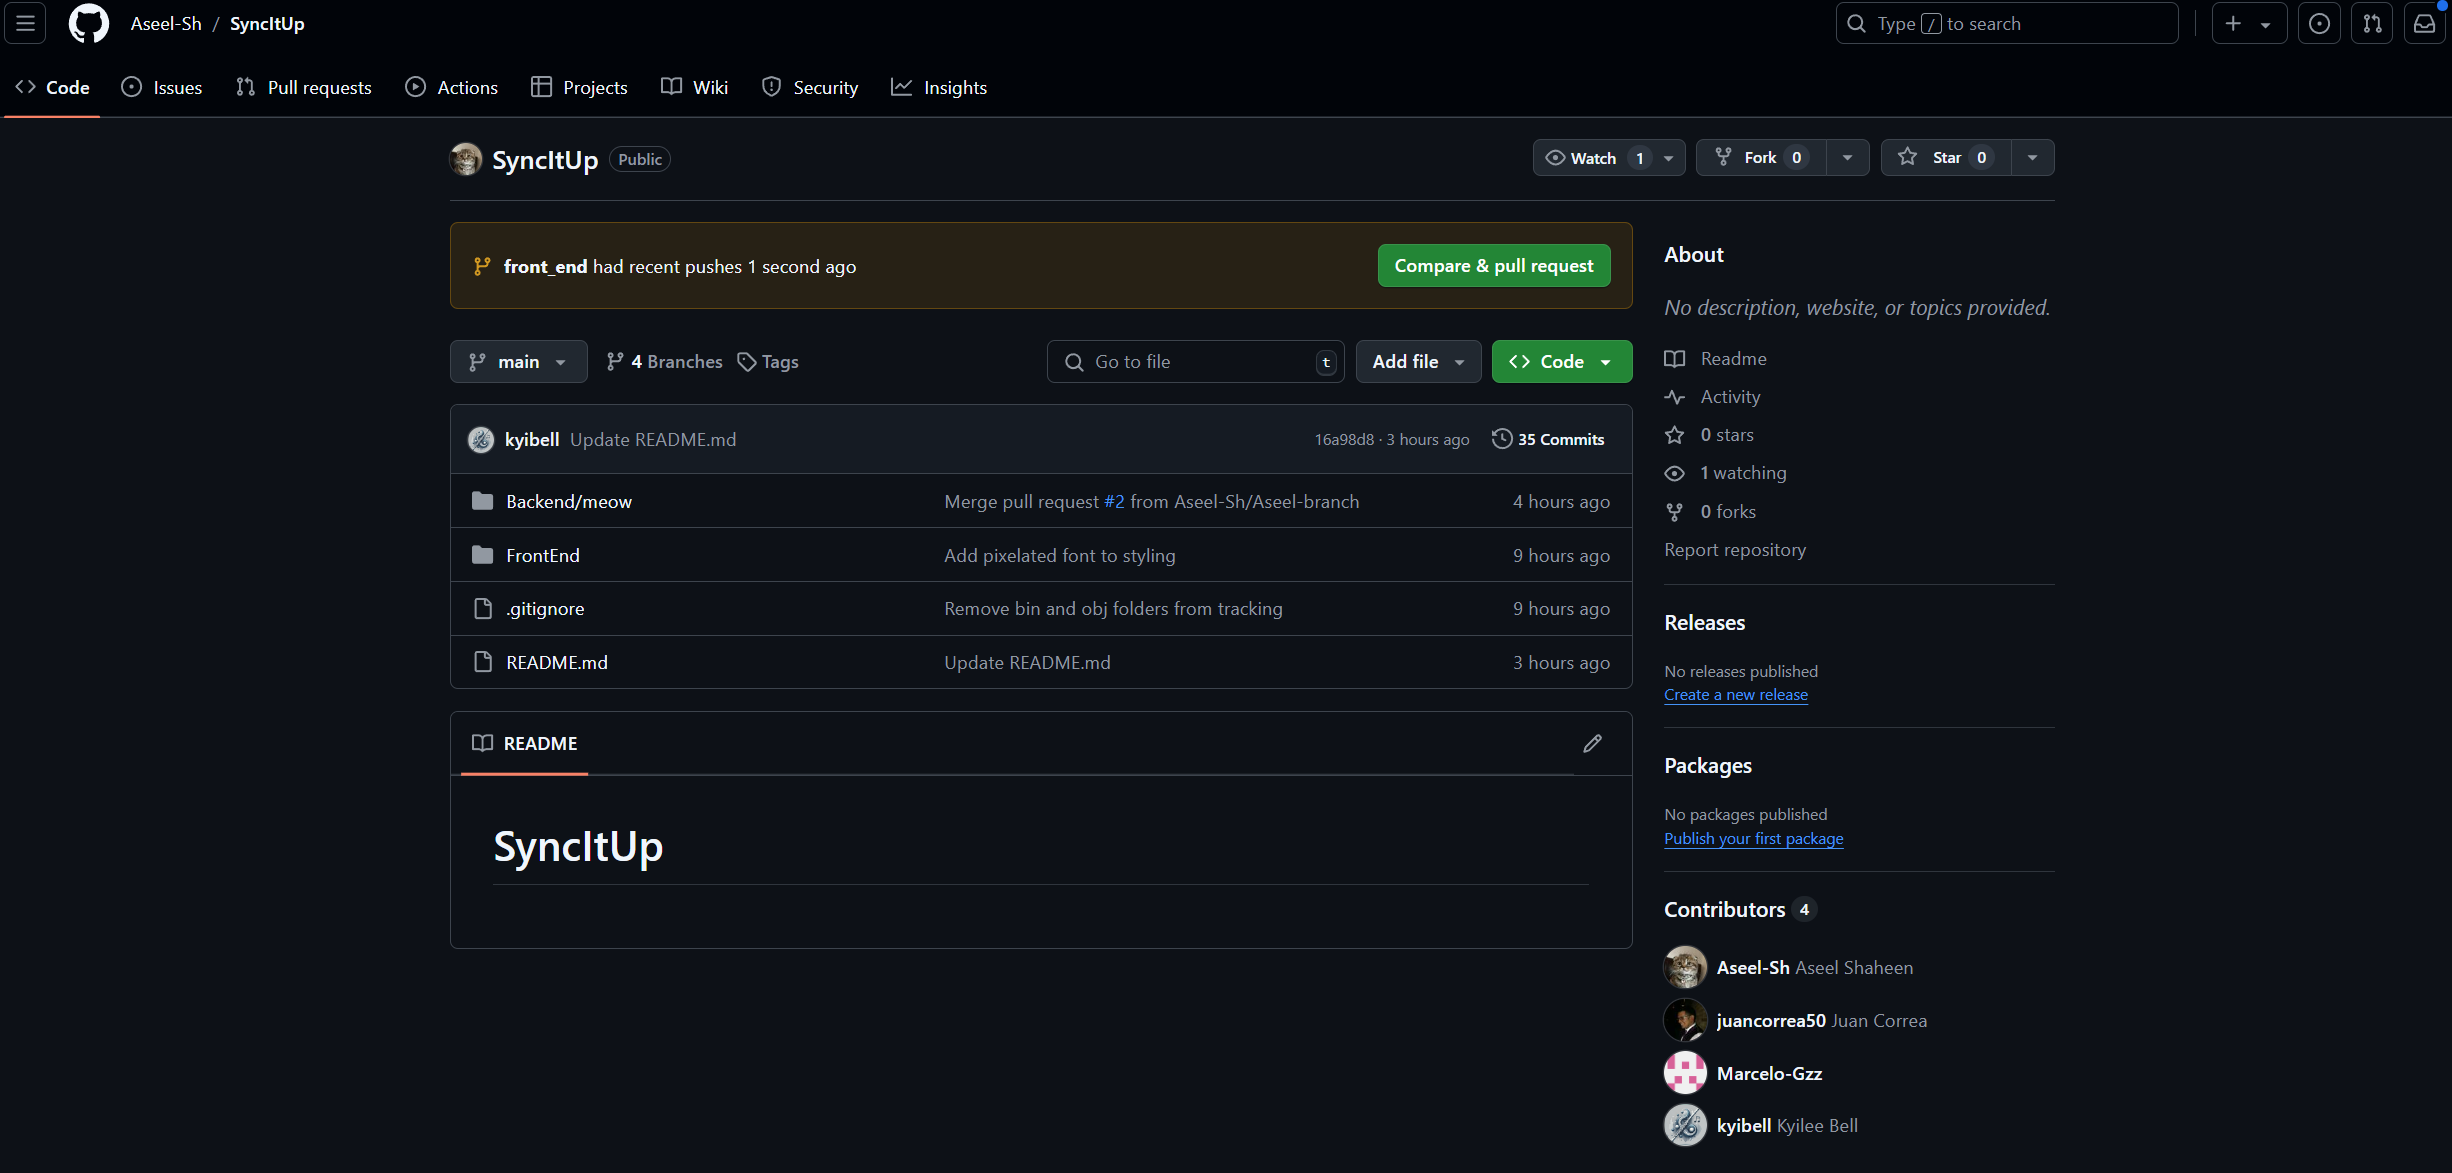Open the hamburger navigation menu

pos(25,23)
